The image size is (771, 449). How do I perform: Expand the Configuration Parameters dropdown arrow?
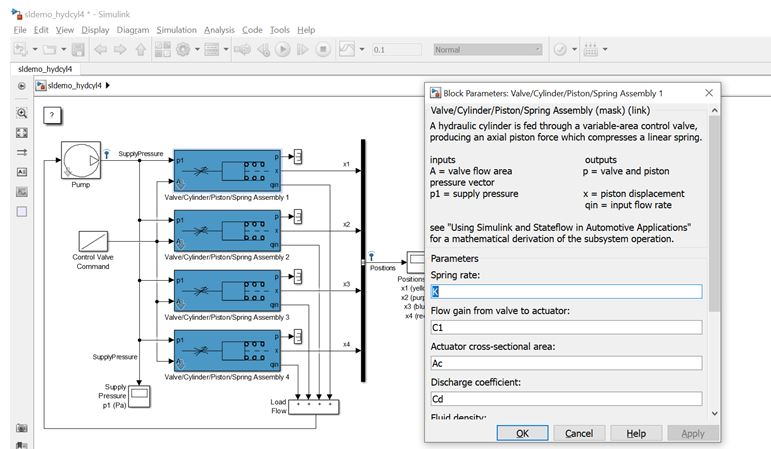(197, 49)
